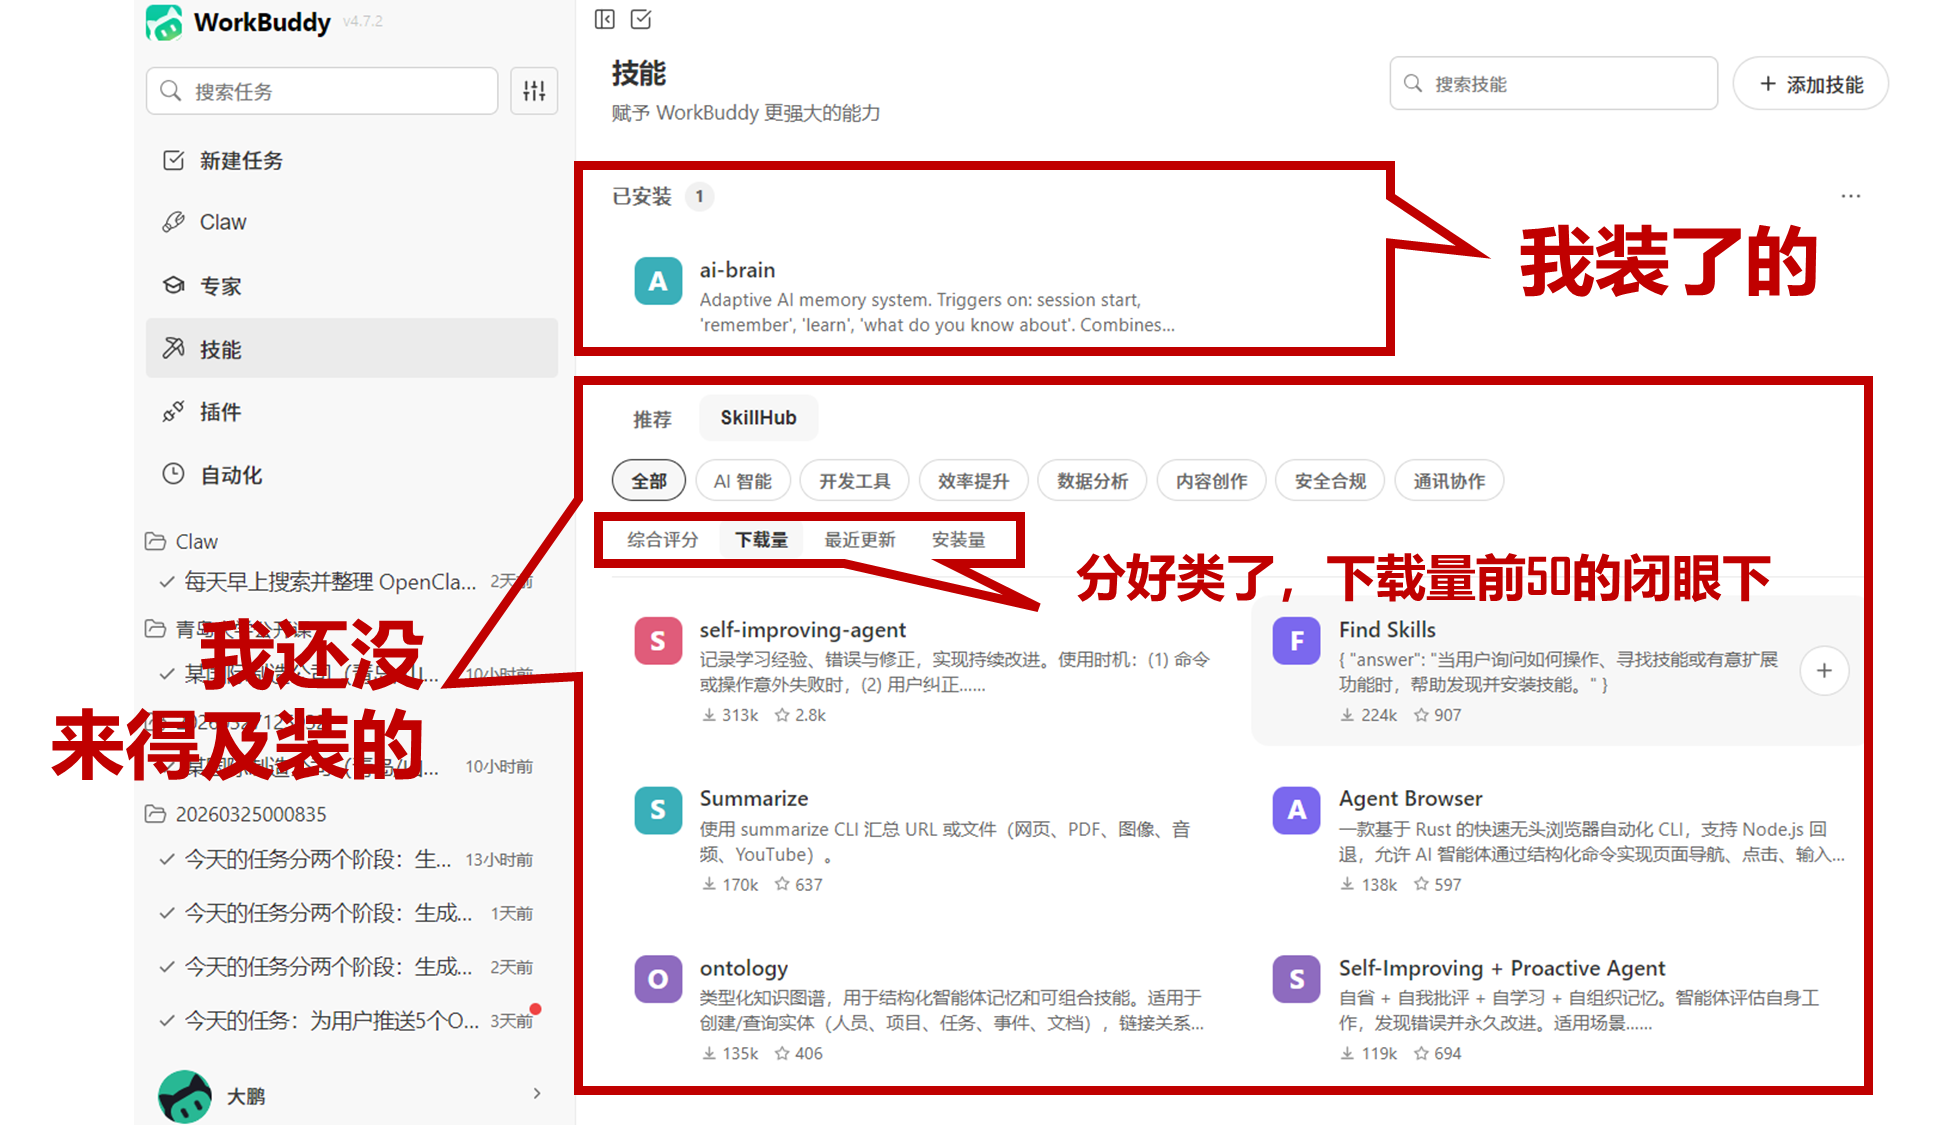Click the self-improving-agent skill icon

coord(658,641)
